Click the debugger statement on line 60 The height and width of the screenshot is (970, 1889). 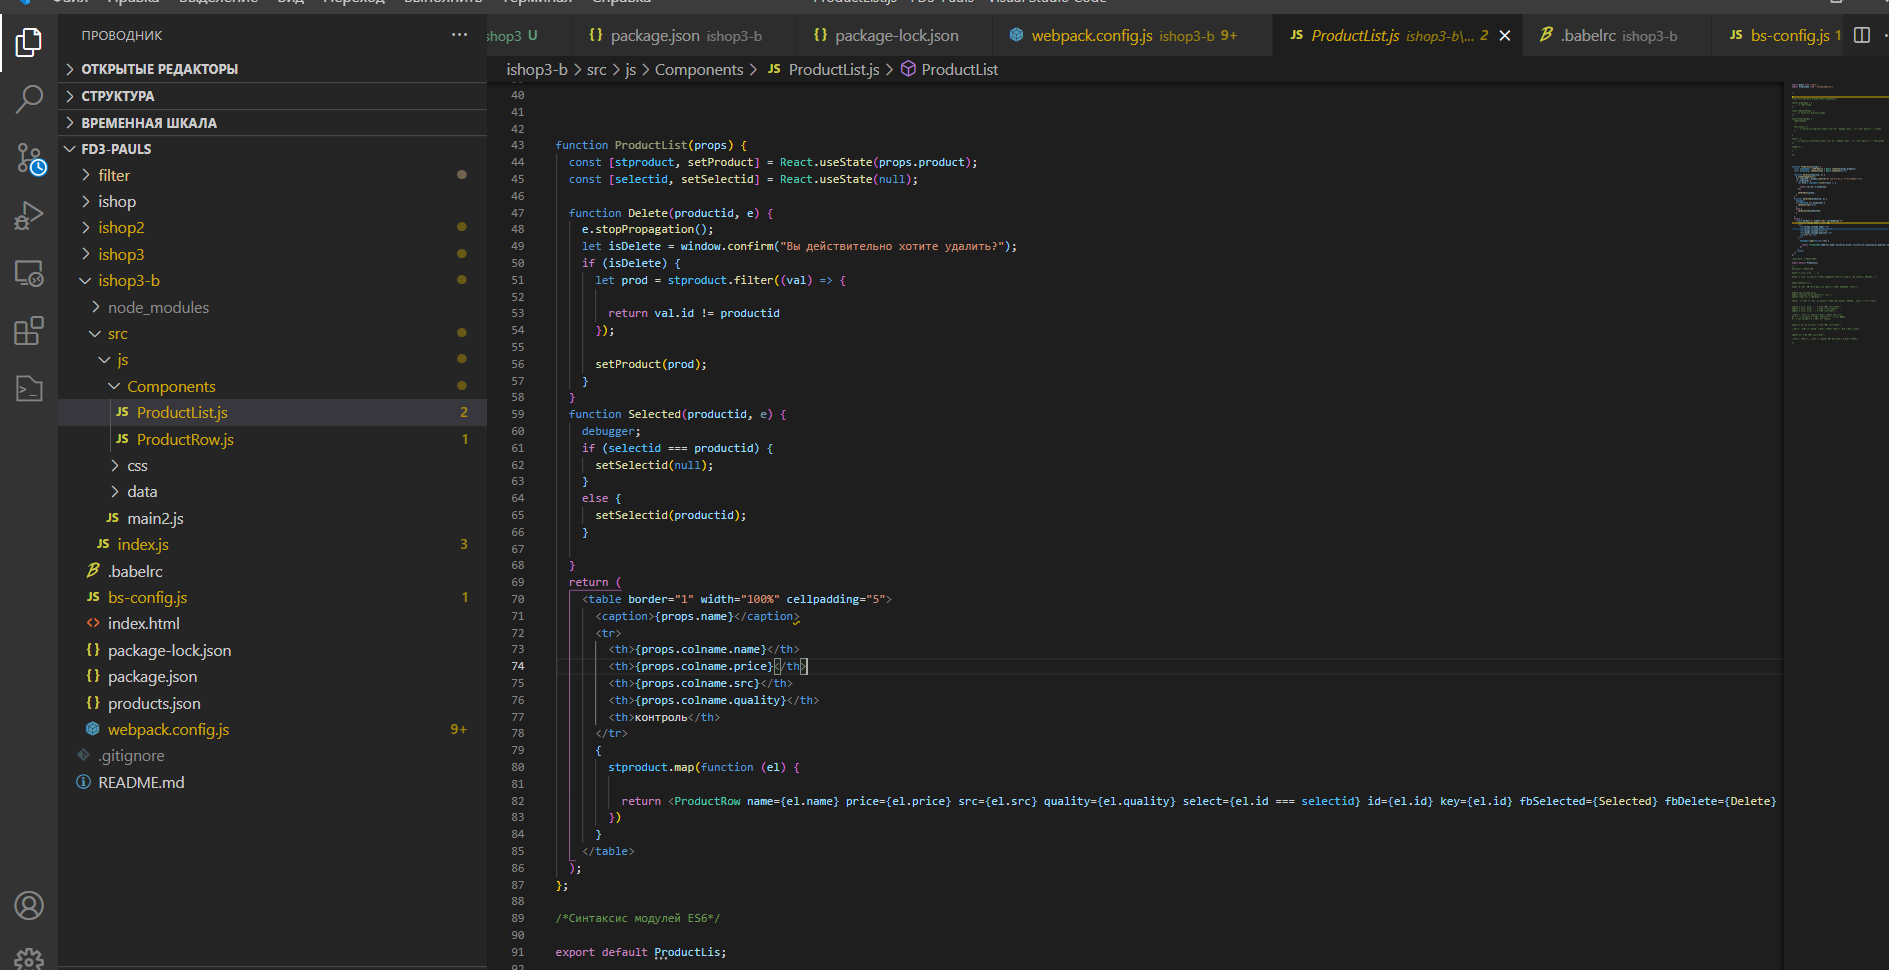[611, 431]
